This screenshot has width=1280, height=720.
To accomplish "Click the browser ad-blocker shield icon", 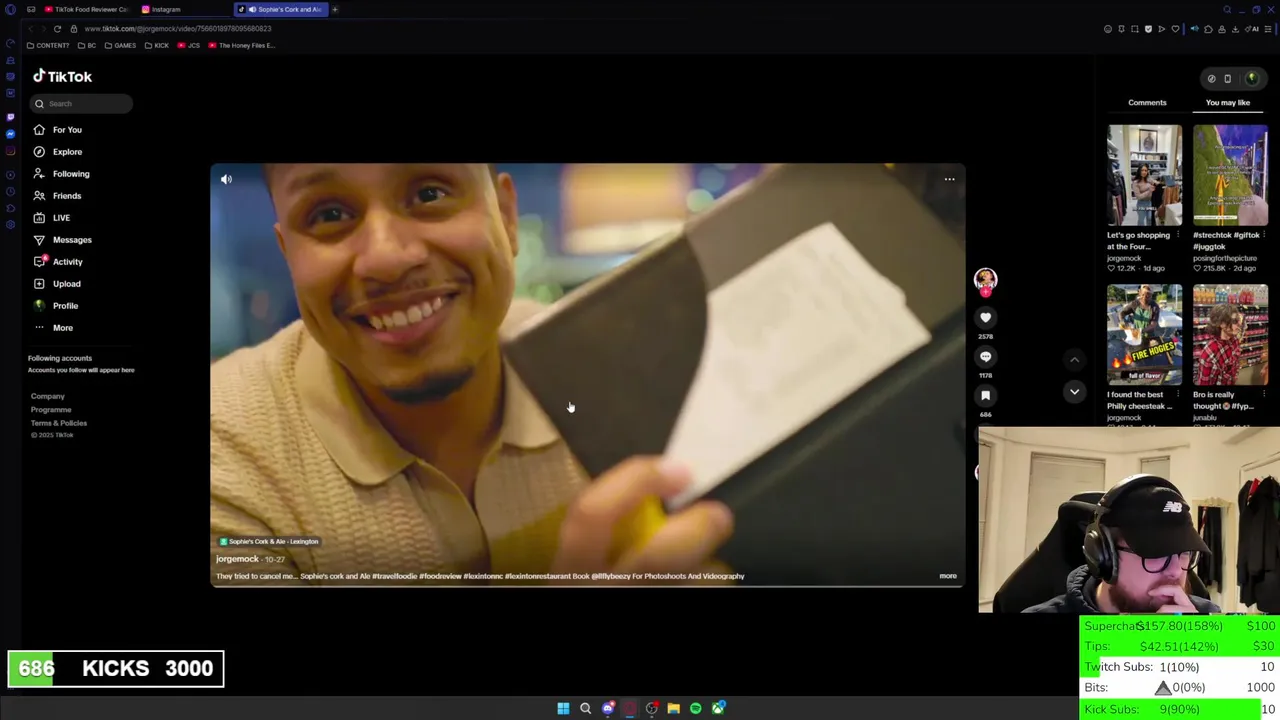I will pyautogui.click(x=1148, y=29).
